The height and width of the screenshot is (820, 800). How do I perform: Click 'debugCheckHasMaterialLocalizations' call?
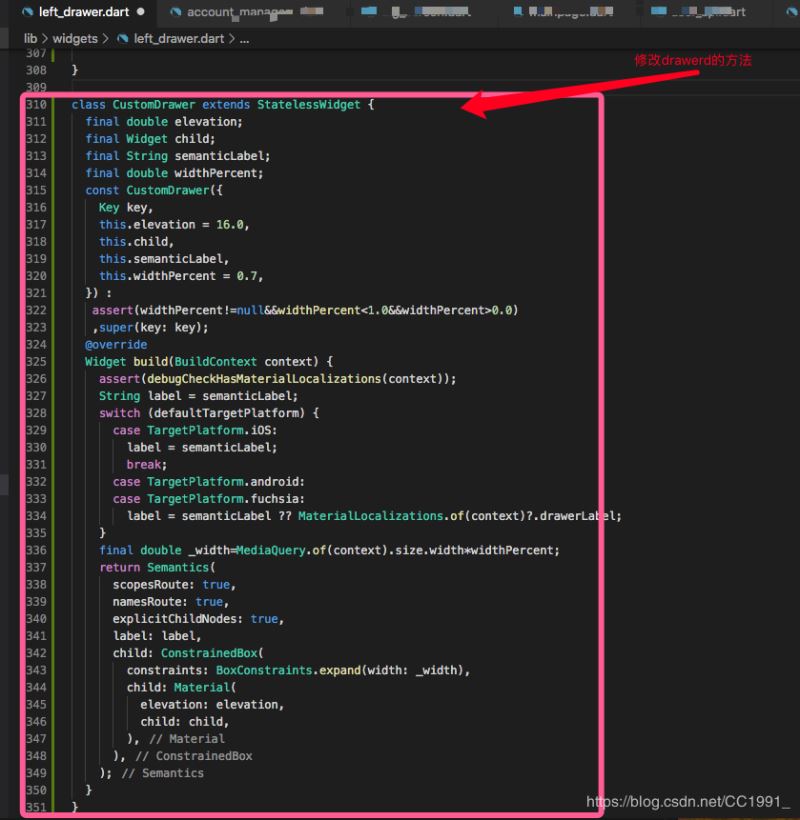pos(264,379)
